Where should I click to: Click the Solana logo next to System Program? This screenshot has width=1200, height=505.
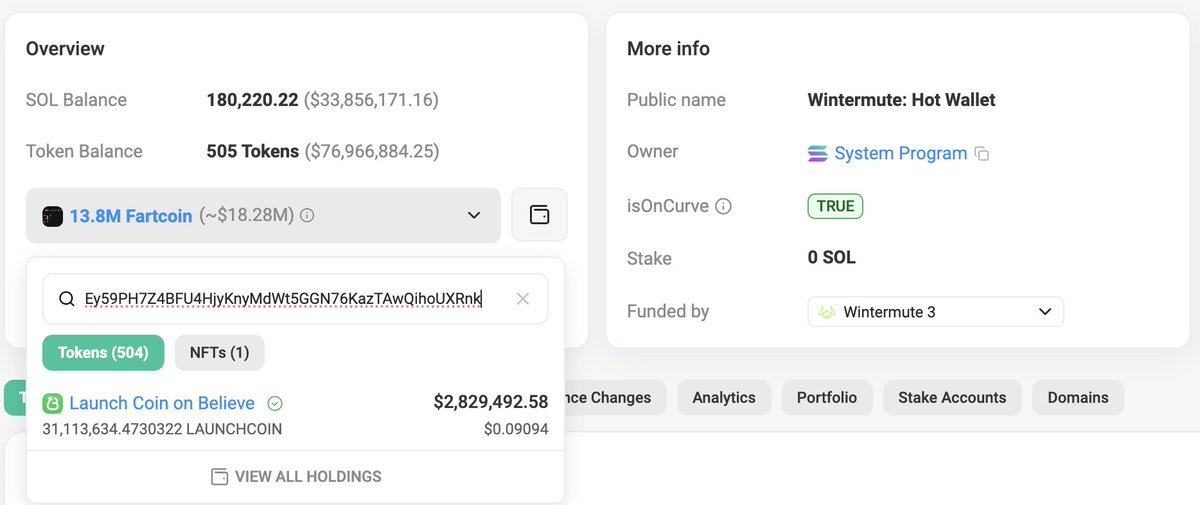pos(817,154)
